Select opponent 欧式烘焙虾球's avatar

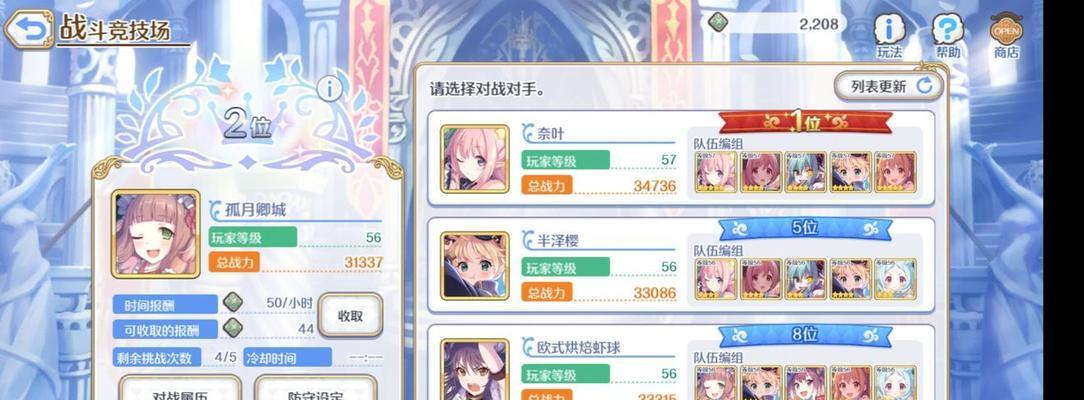click(x=475, y=370)
